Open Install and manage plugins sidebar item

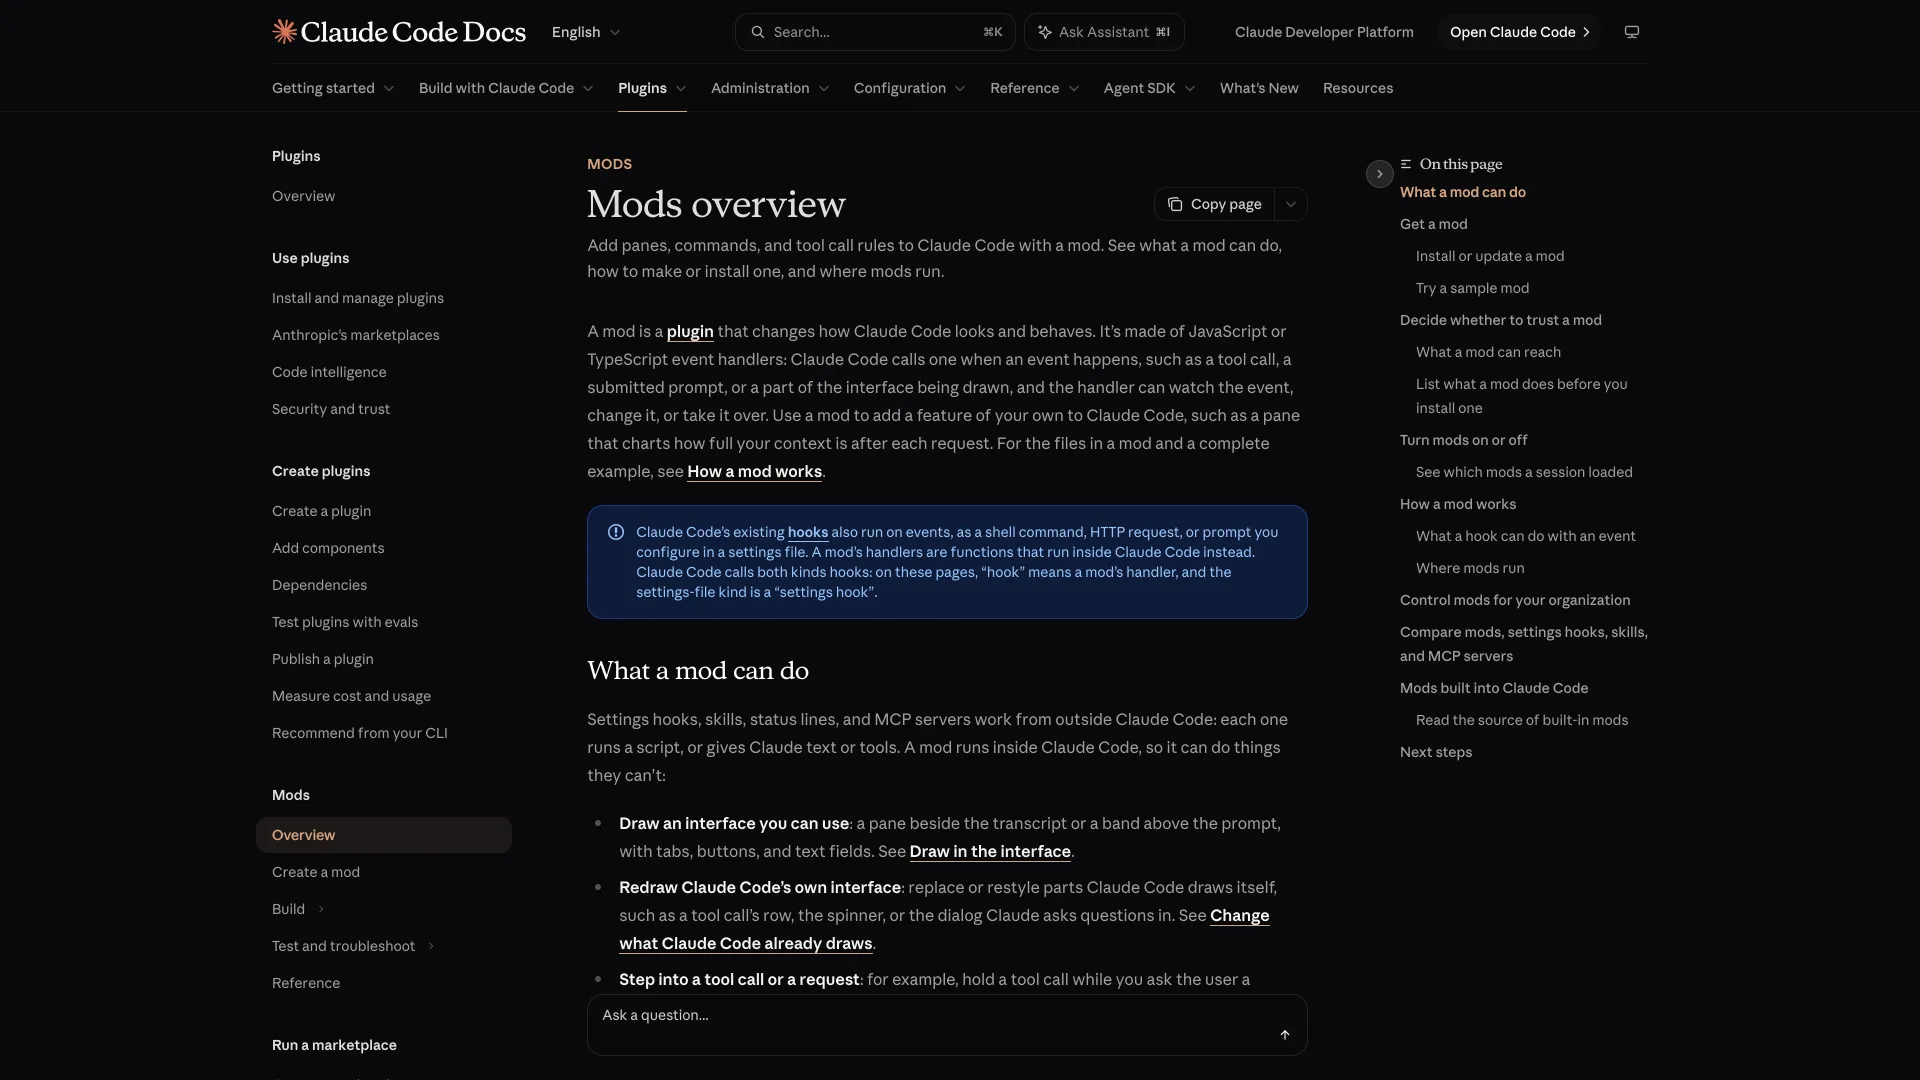coord(358,298)
